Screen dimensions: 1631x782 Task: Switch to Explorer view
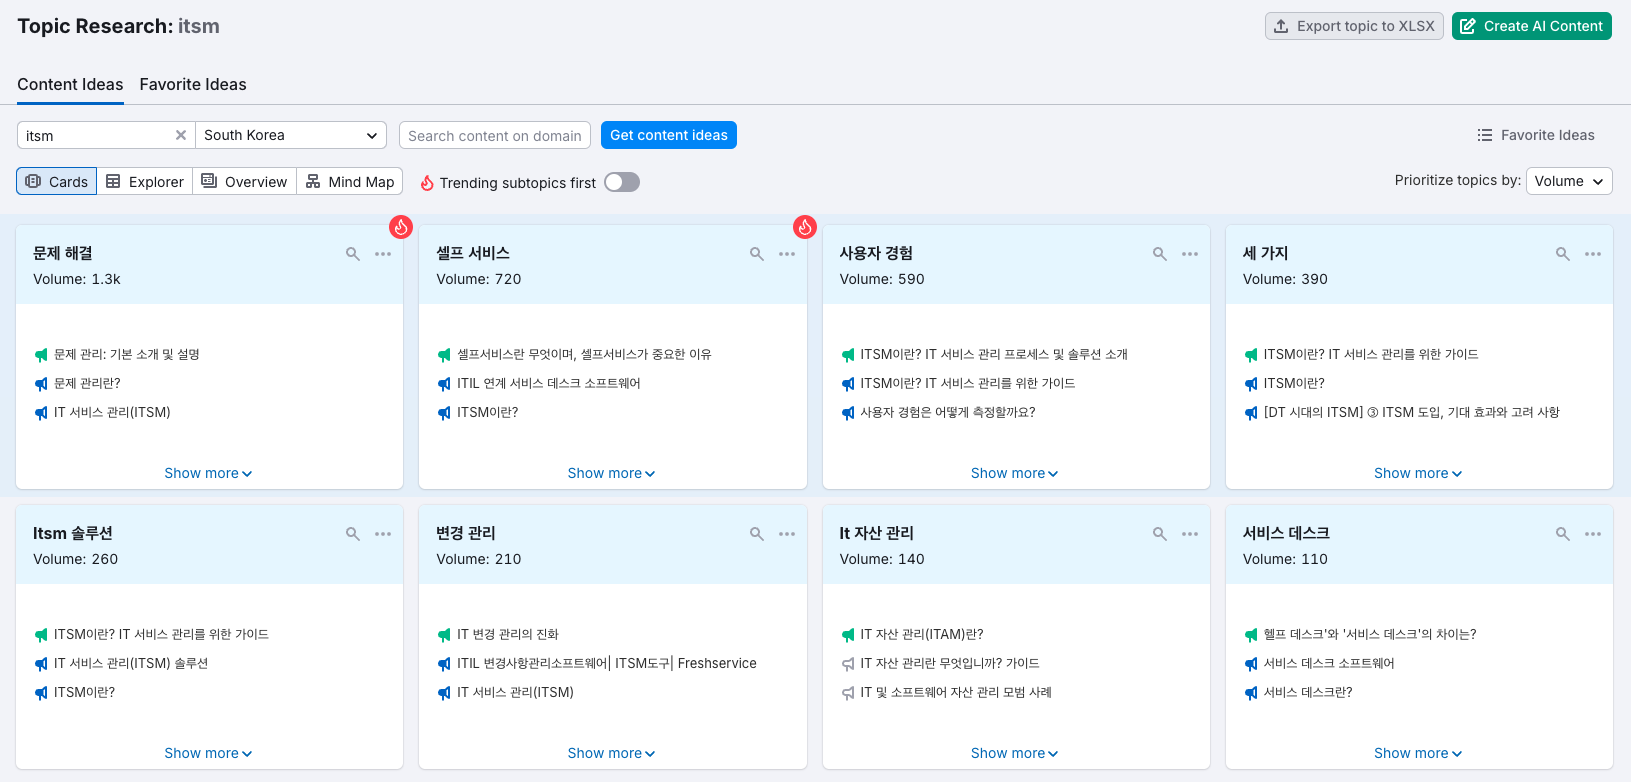(145, 181)
